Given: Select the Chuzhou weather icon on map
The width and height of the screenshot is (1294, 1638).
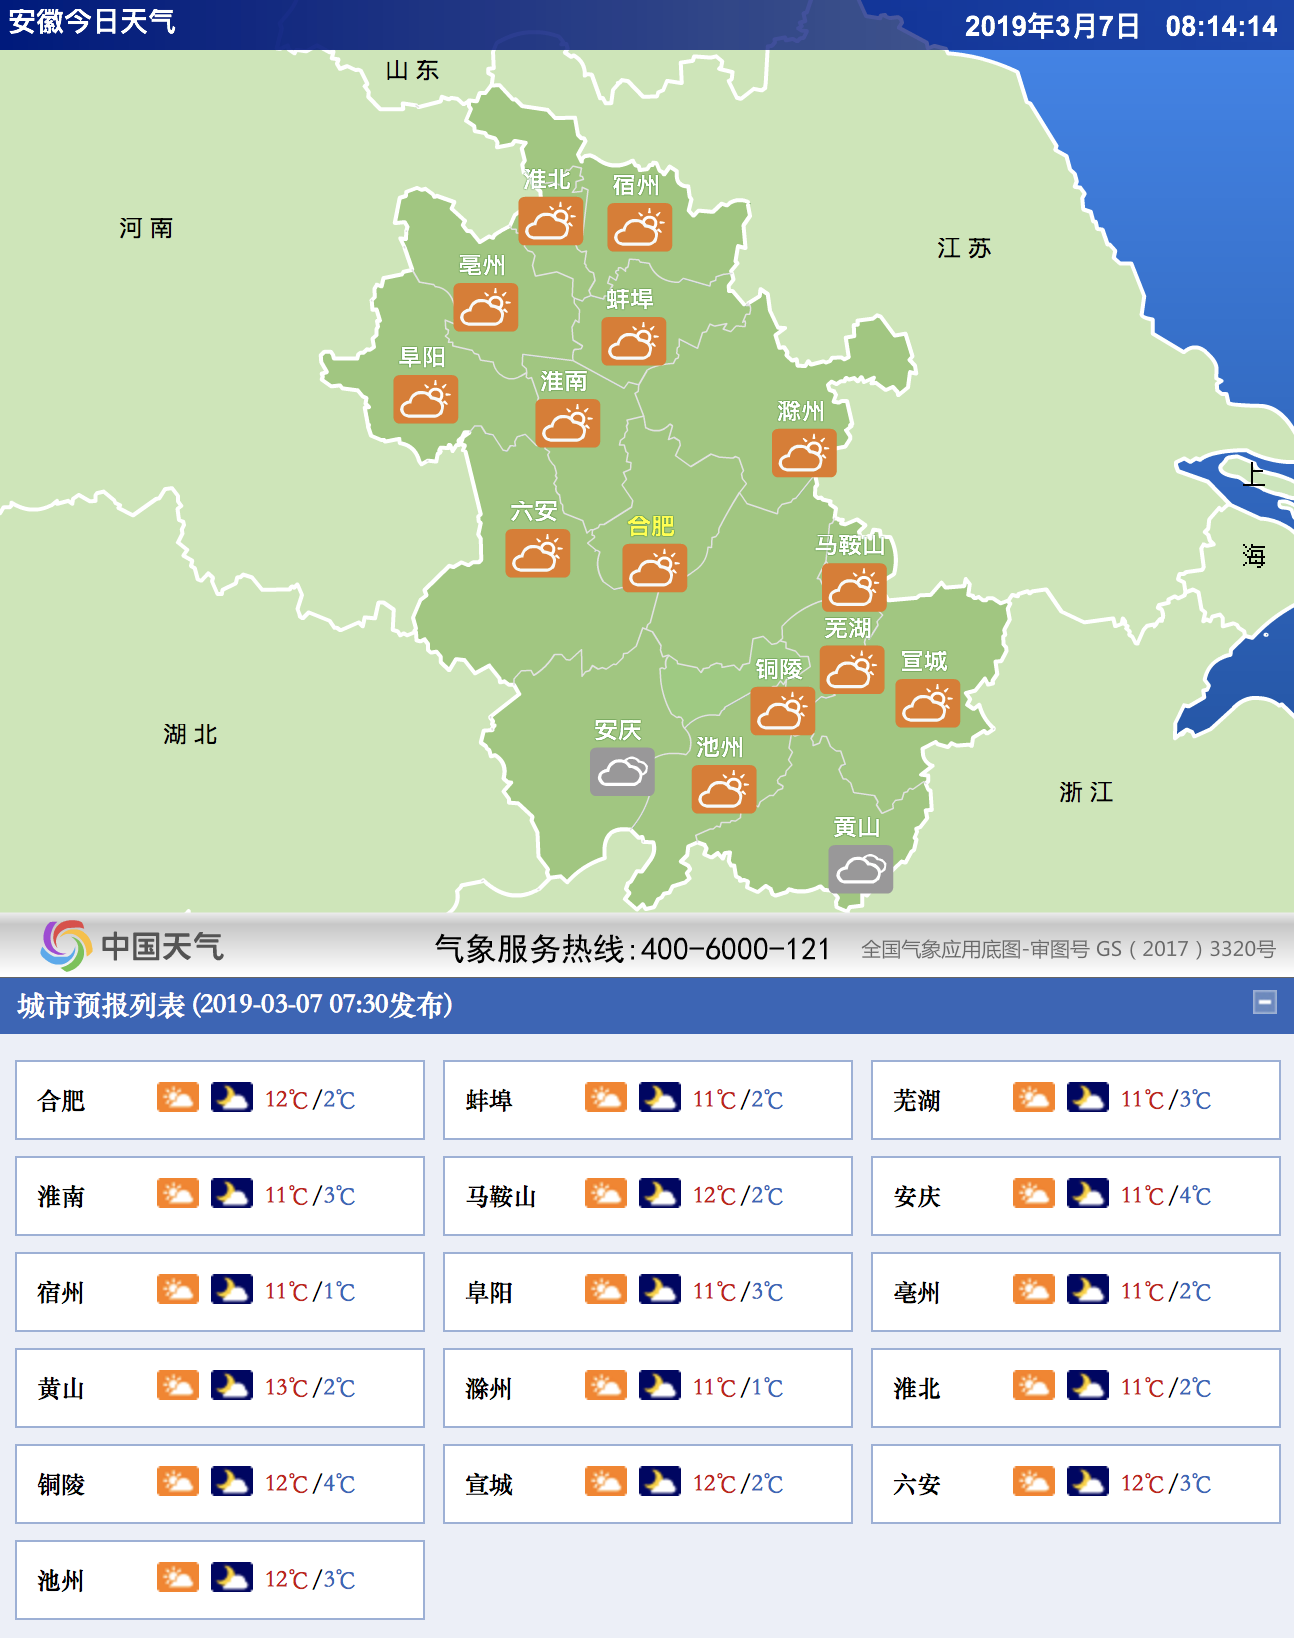Looking at the screenshot, I should [x=803, y=453].
